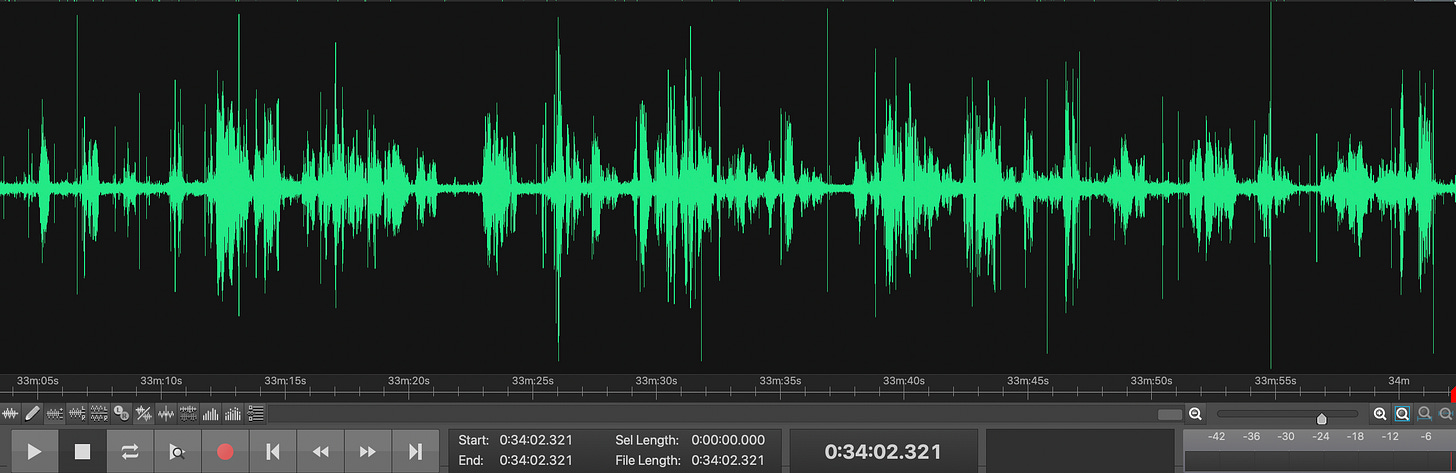Click the Play button

(x=34, y=451)
